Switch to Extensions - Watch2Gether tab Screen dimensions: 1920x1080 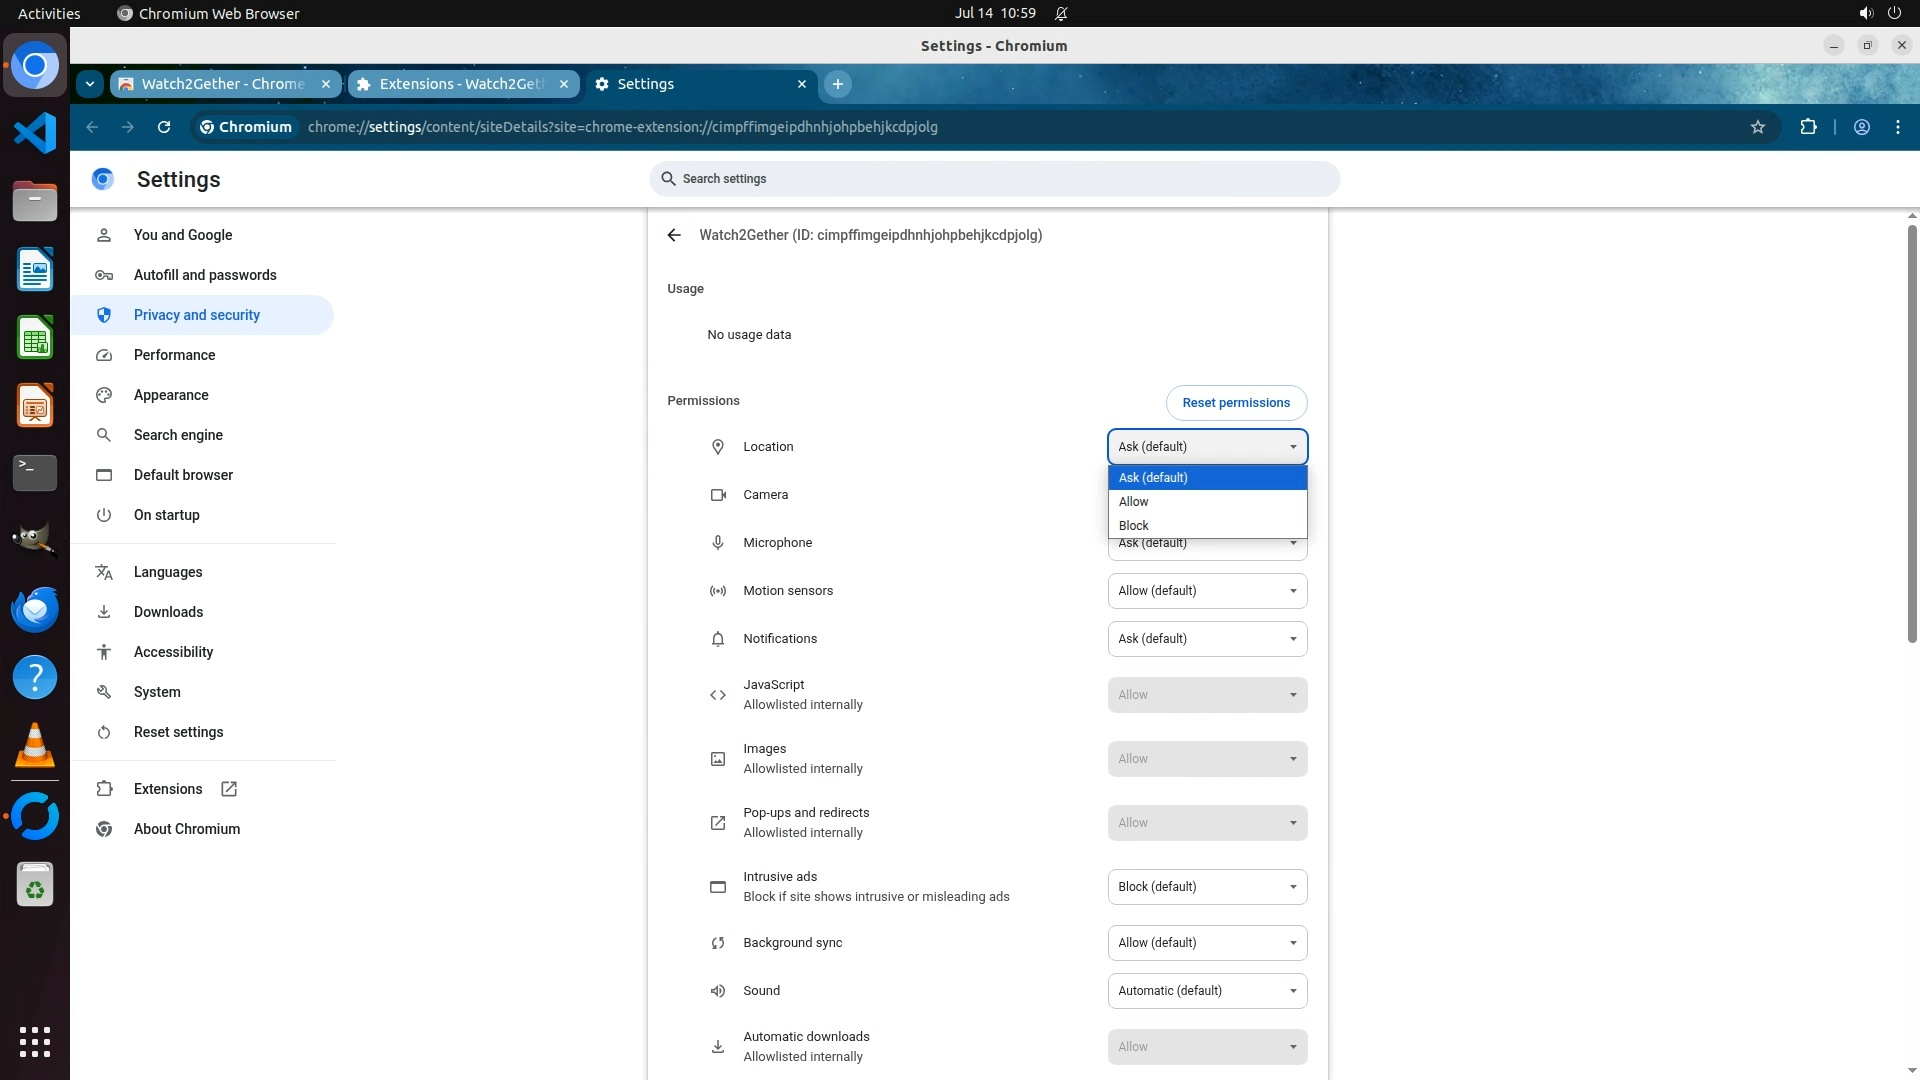coord(460,84)
